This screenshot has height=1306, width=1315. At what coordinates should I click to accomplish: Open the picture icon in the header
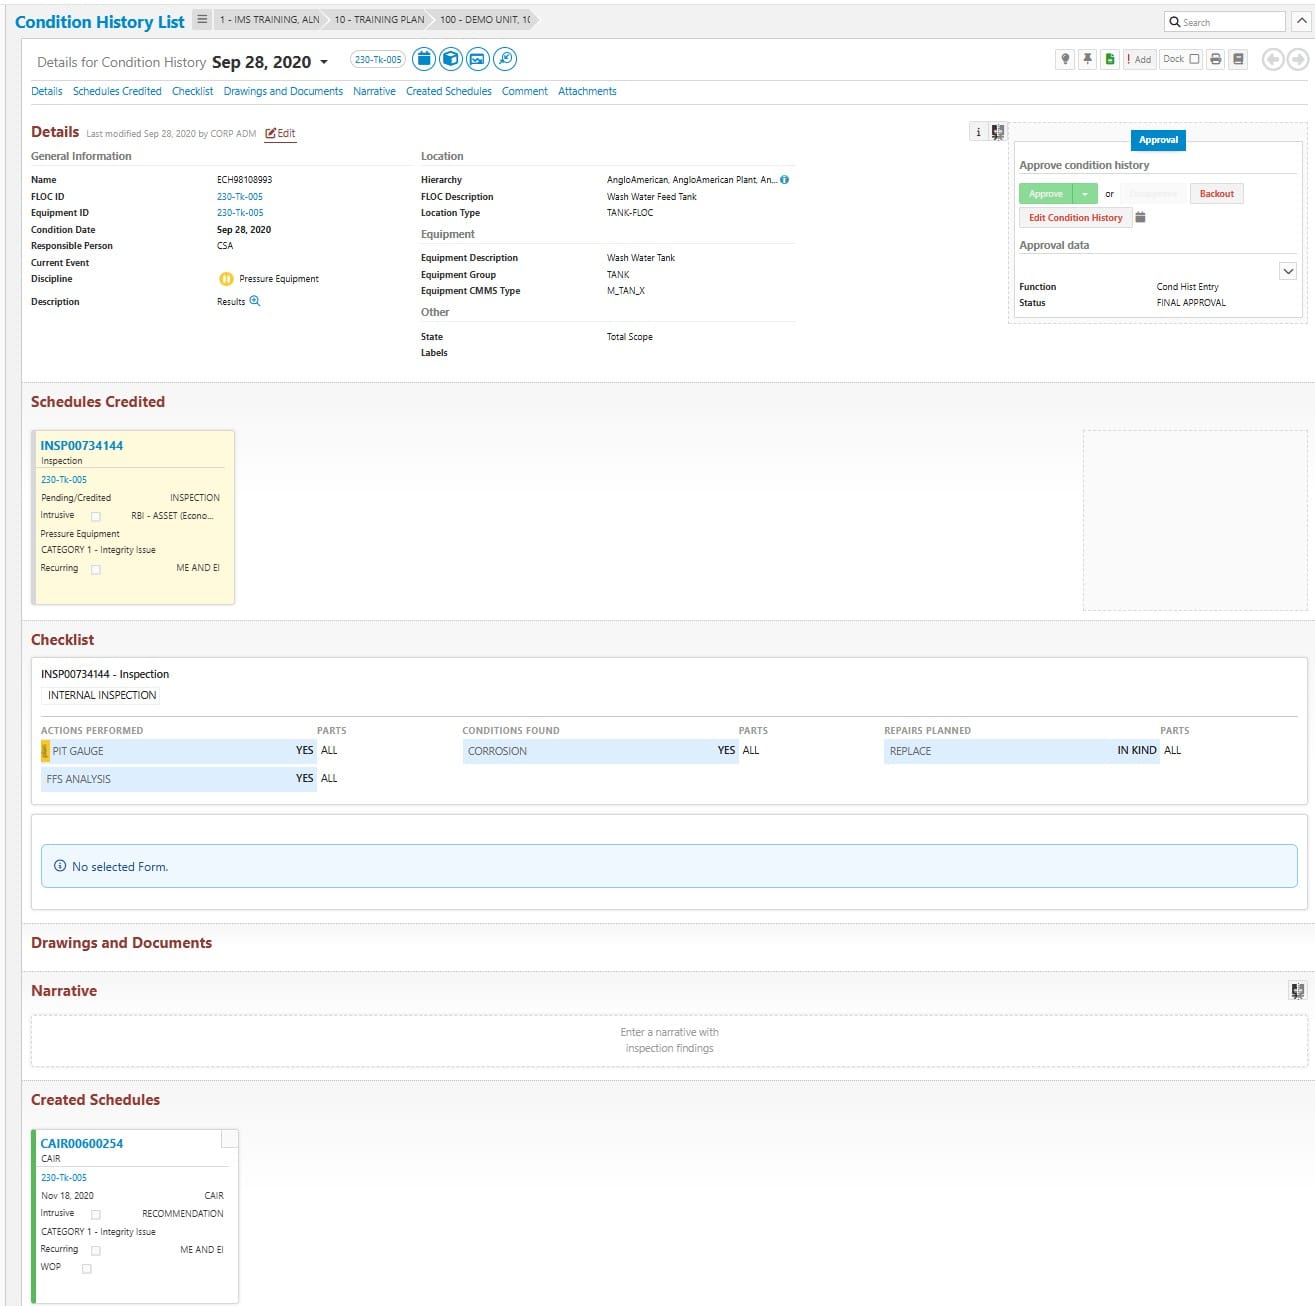click(x=478, y=59)
